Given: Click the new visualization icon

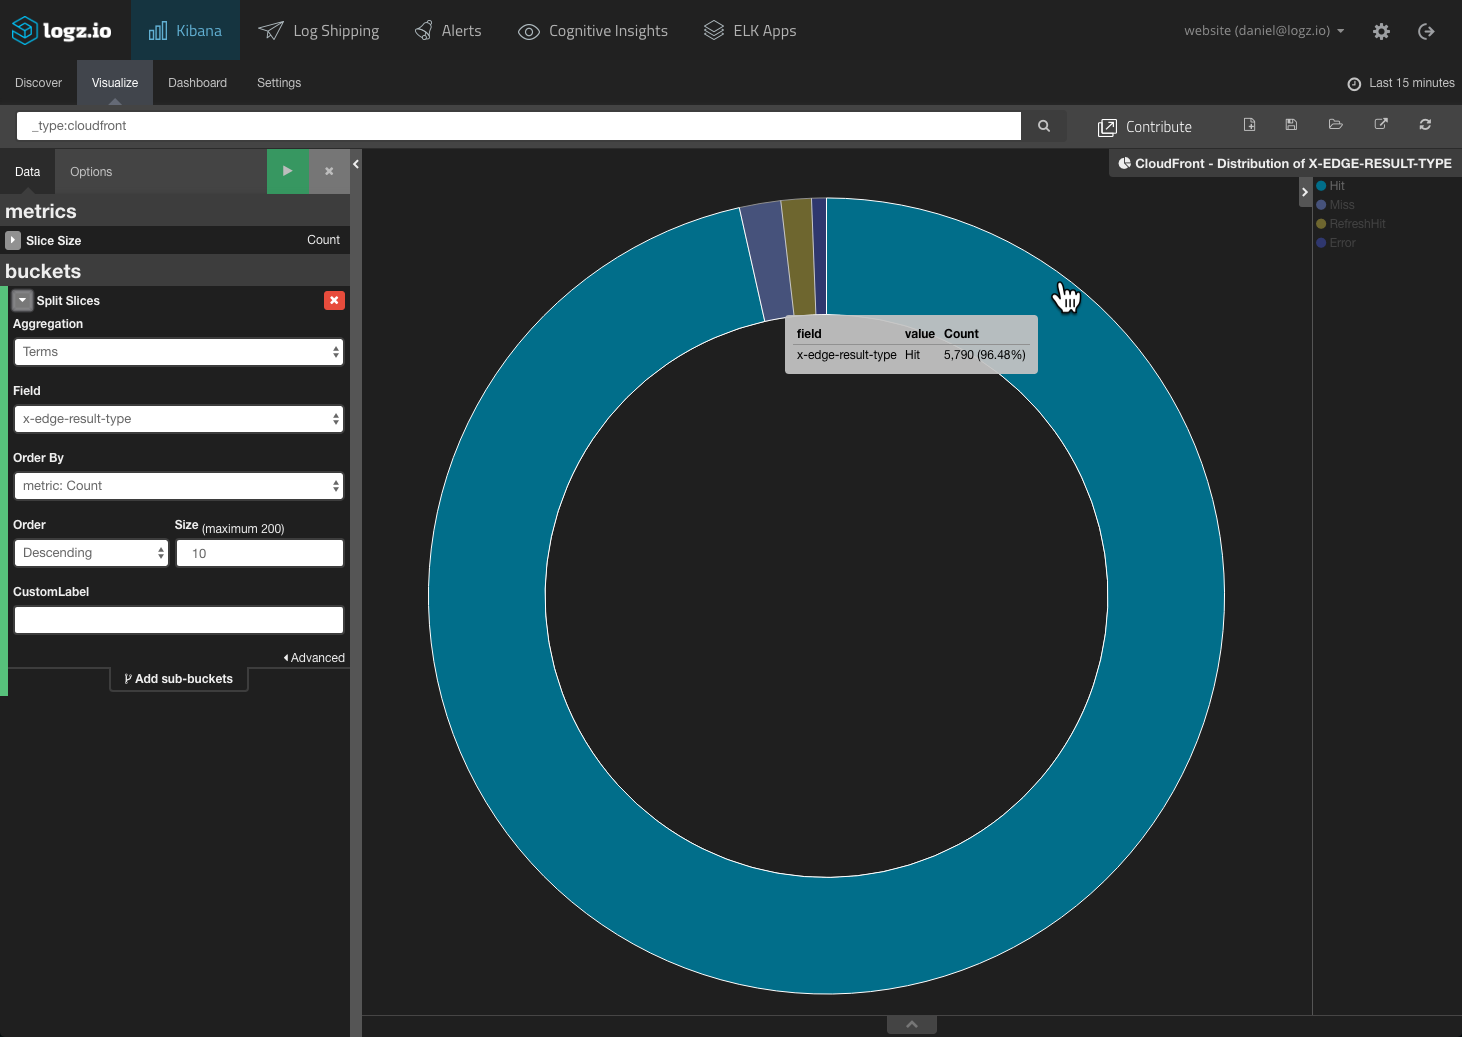Looking at the screenshot, I should click(x=1249, y=125).
